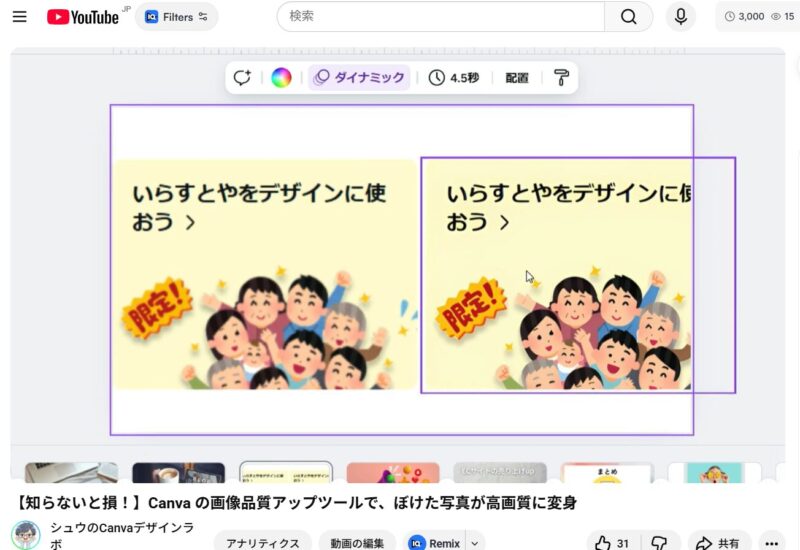
Task: Dislike the video with thumbs down
Action: coord(660,543)
